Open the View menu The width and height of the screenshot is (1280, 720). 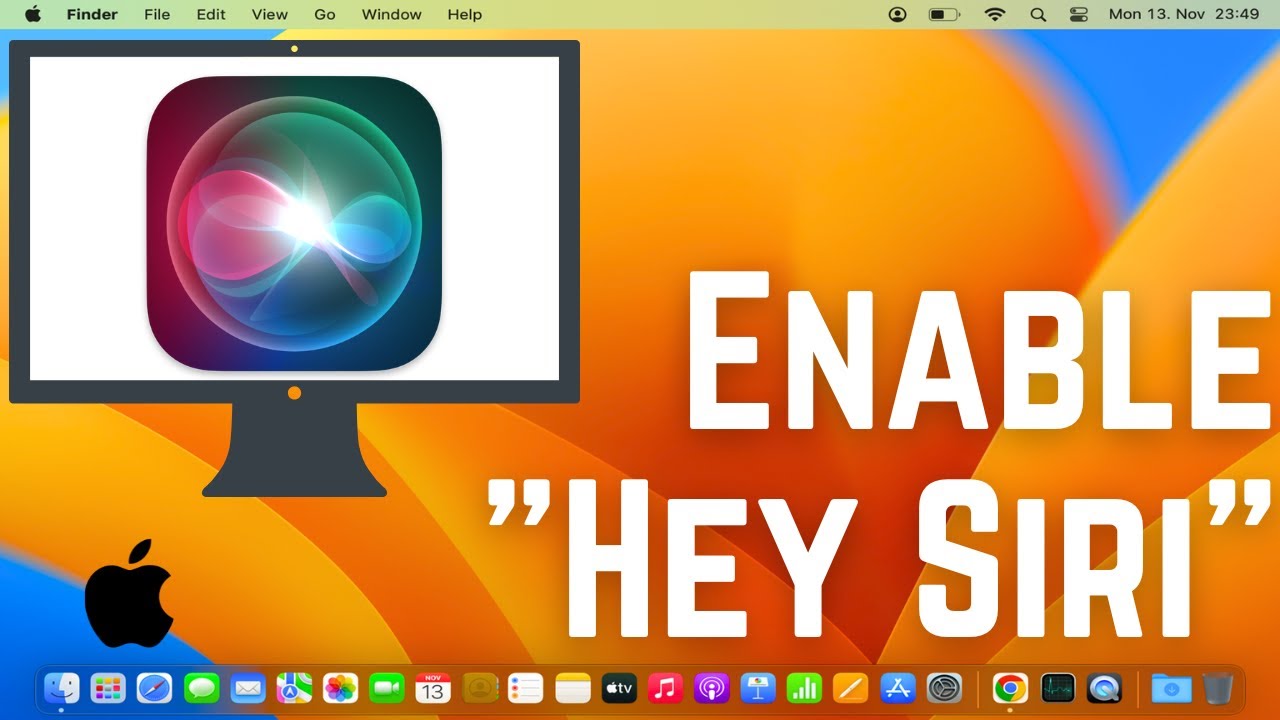point(270,14)
